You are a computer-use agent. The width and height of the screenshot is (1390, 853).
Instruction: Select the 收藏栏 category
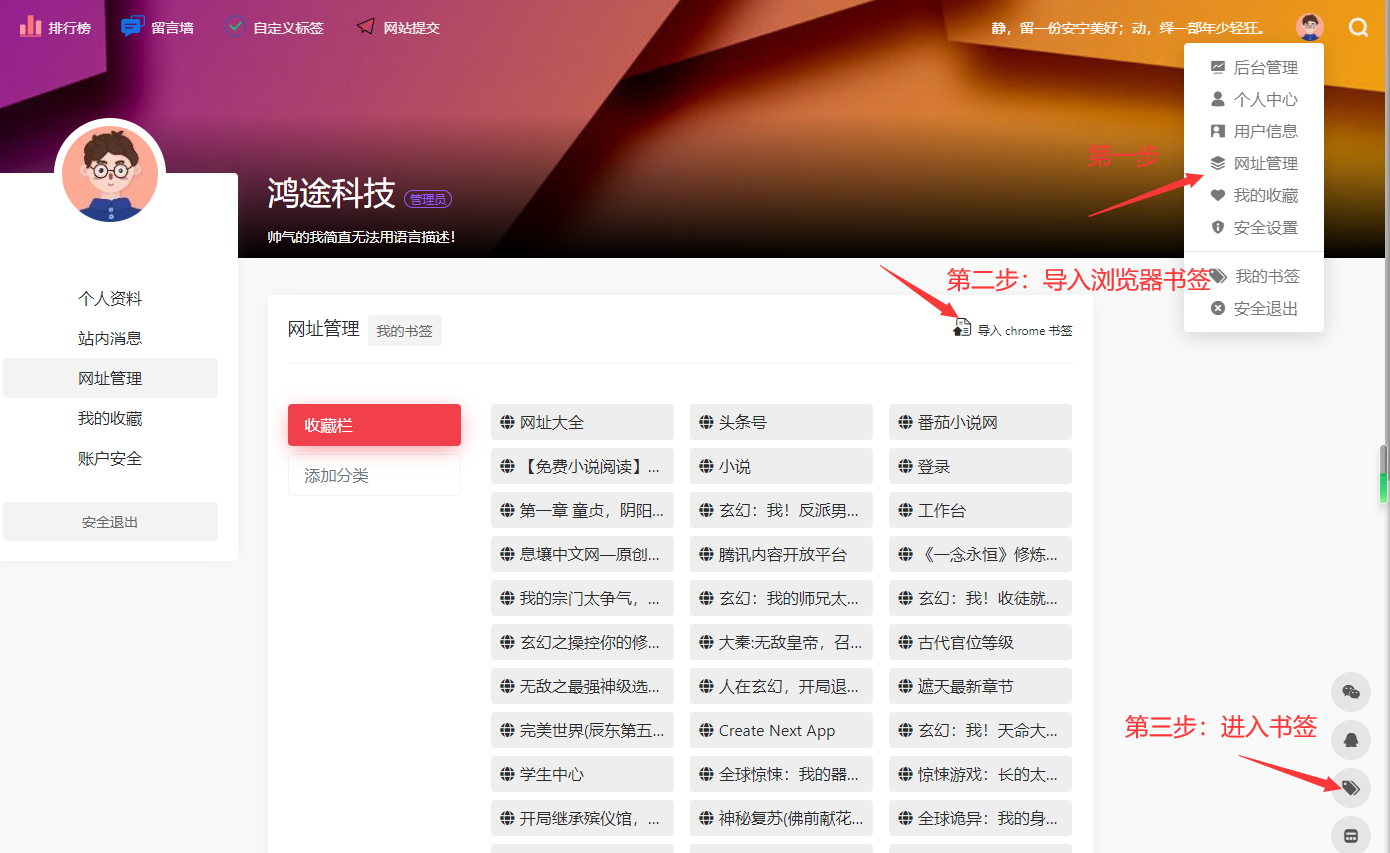pos(374,425)
